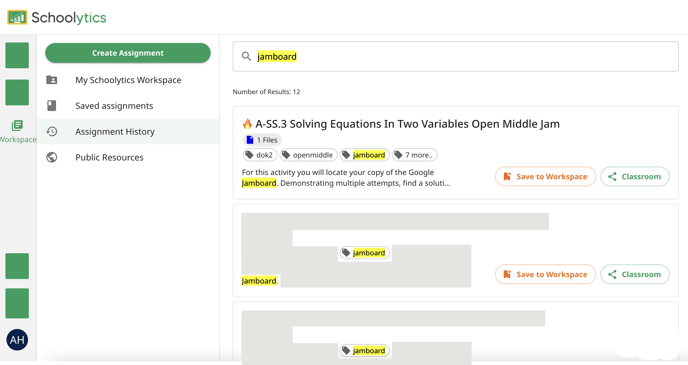This screenshot has height=365, width=688.
Task: Select Assignment History
Action: tap(128, 132)
